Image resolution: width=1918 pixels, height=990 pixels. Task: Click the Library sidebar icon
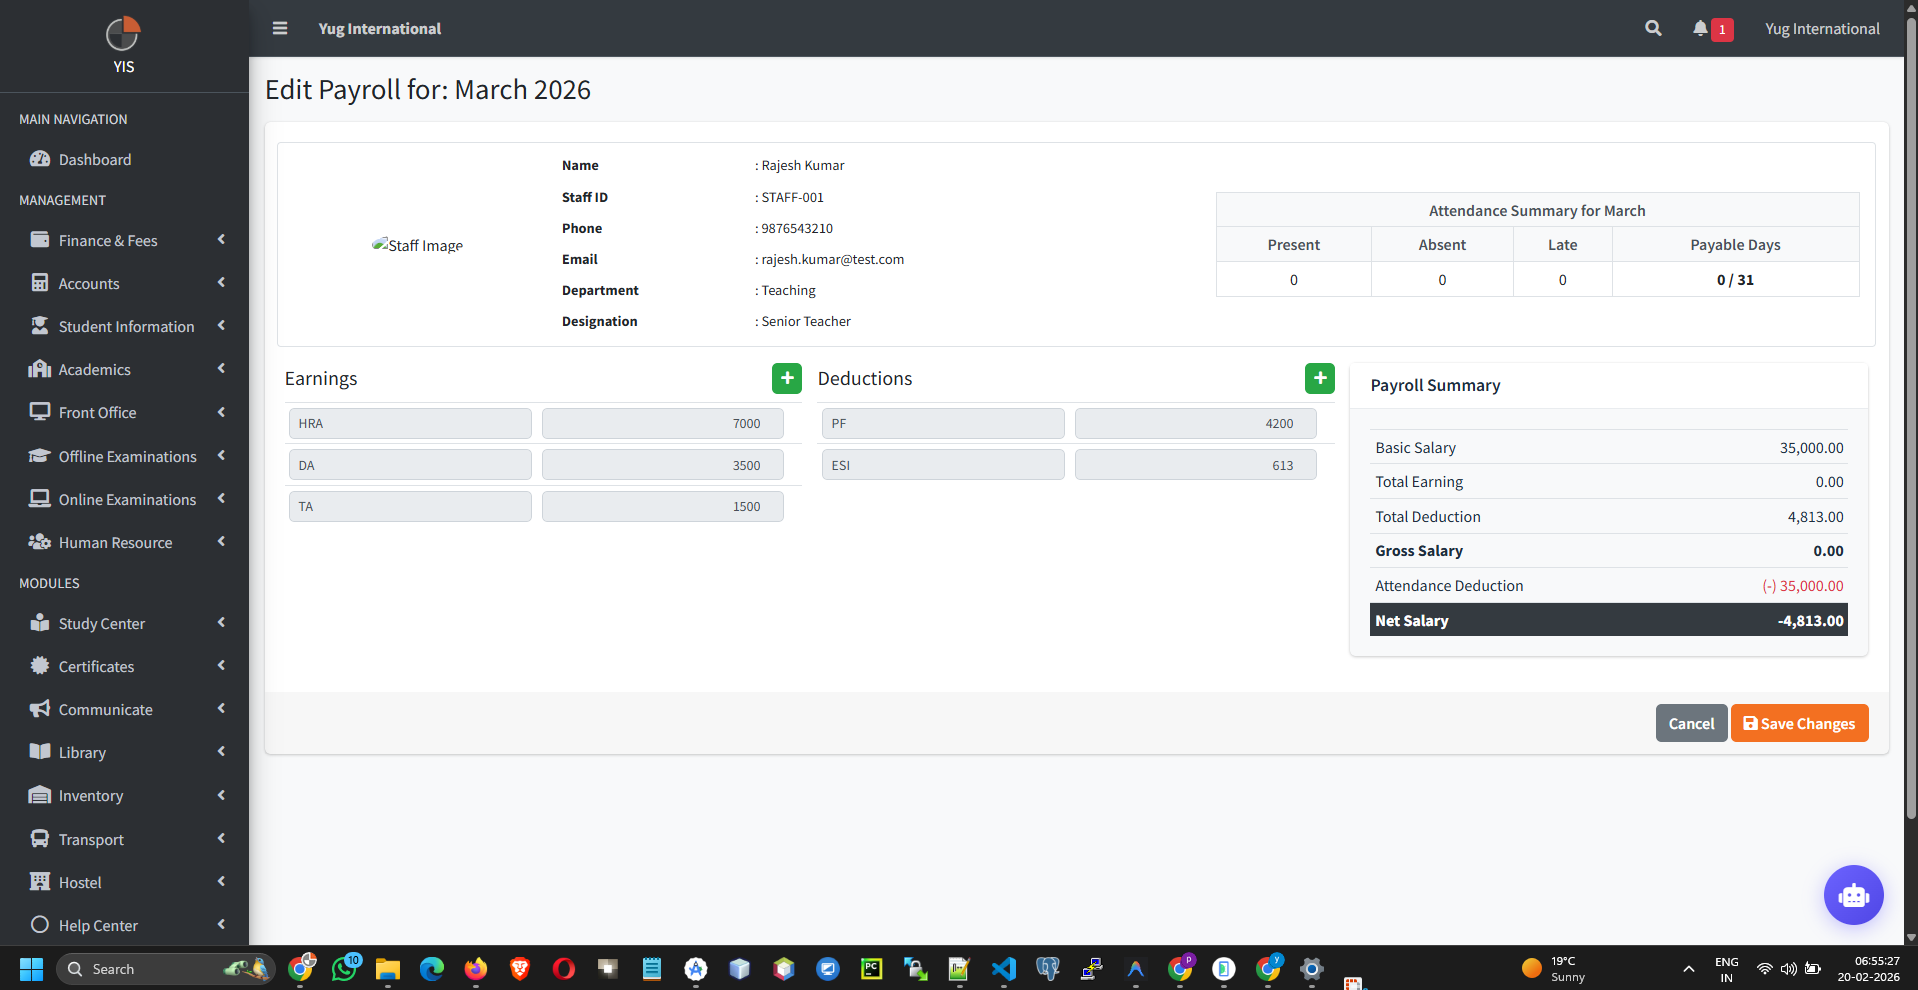pyautogui.click(x=40, y=752)
